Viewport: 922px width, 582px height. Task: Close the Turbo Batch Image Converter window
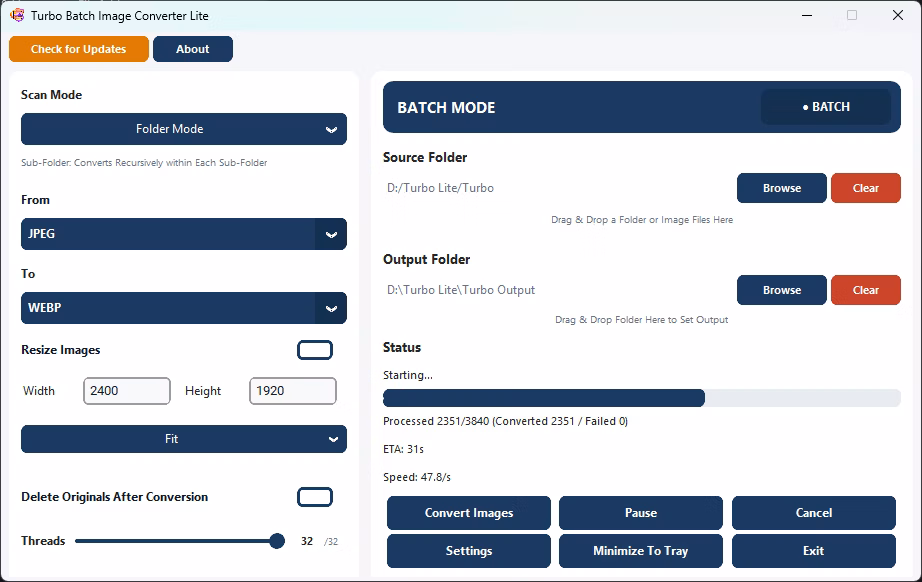[x=898, y=15]
